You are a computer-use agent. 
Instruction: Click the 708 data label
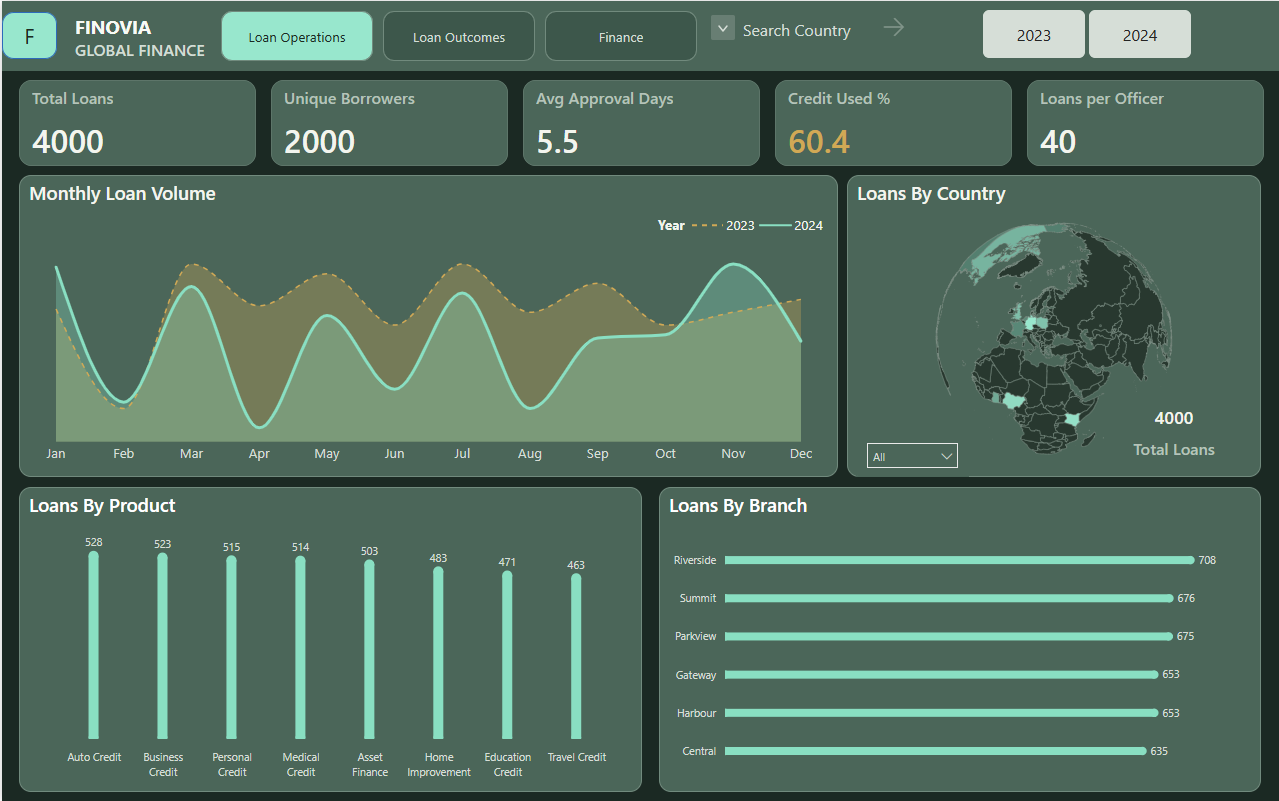(x=1207, y=560)
